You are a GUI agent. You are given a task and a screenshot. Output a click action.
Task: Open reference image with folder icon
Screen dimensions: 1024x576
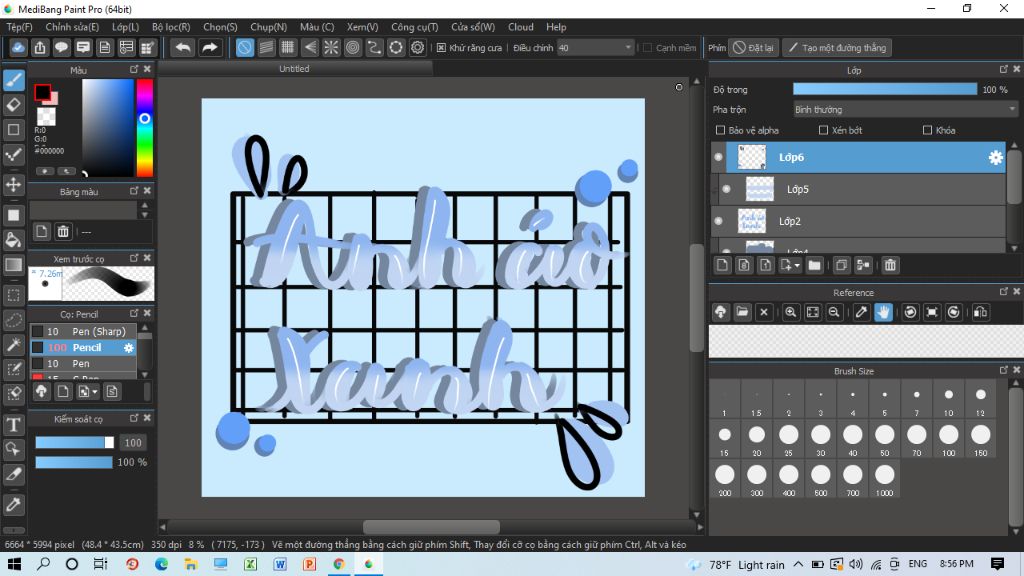point(743,312)
